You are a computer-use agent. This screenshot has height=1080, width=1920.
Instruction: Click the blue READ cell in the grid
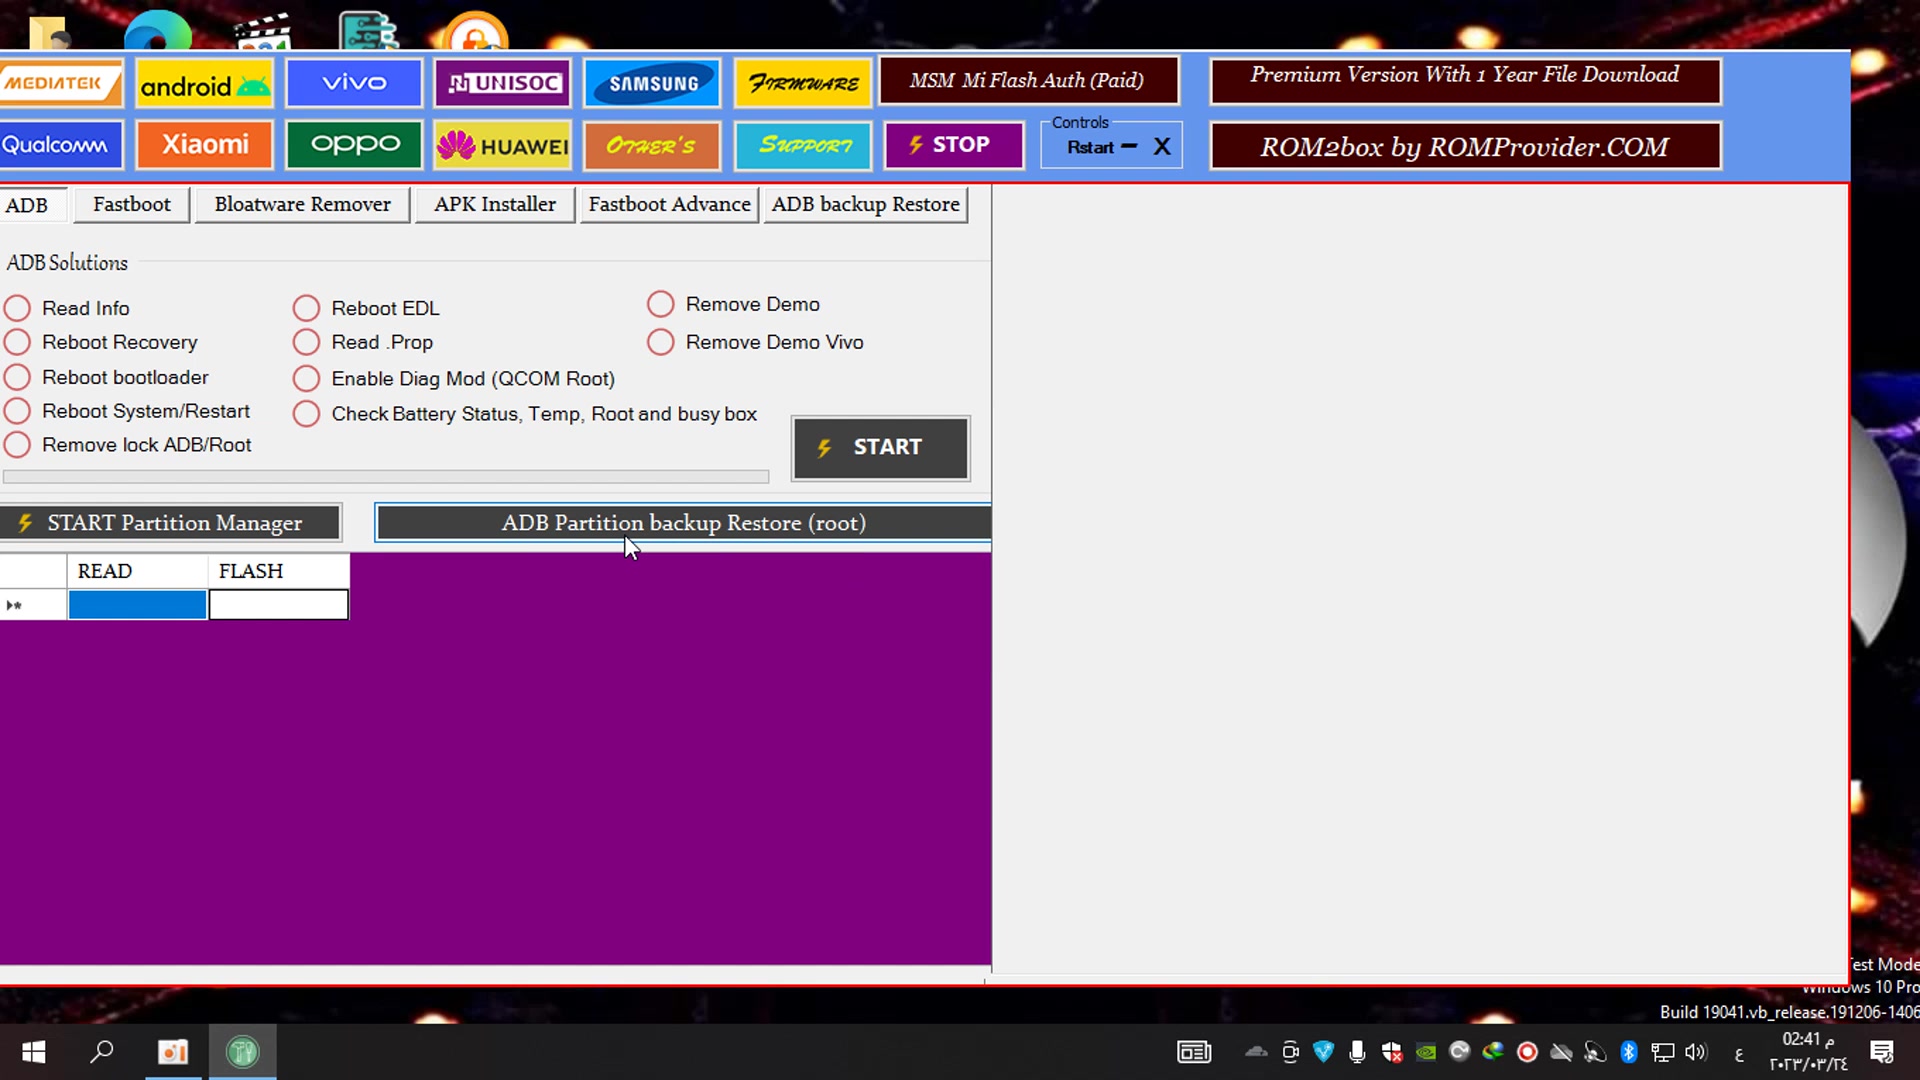137,605
